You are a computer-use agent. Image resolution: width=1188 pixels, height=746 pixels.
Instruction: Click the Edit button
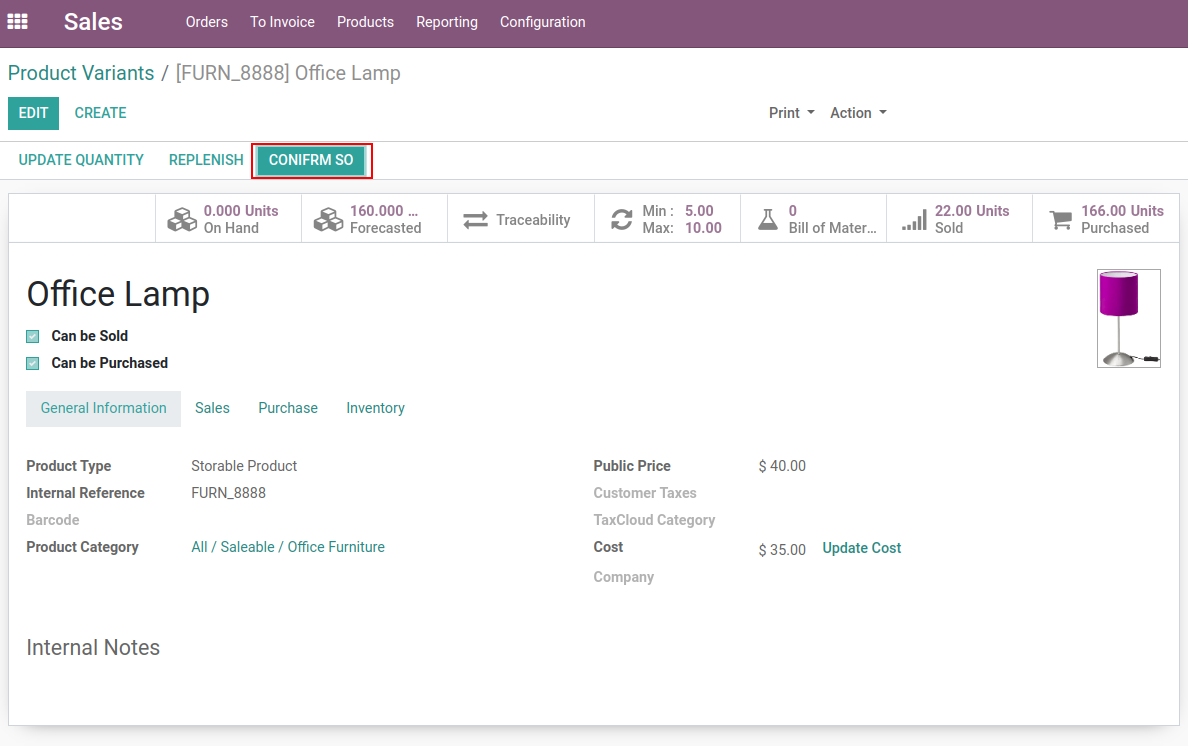[33, 113]
